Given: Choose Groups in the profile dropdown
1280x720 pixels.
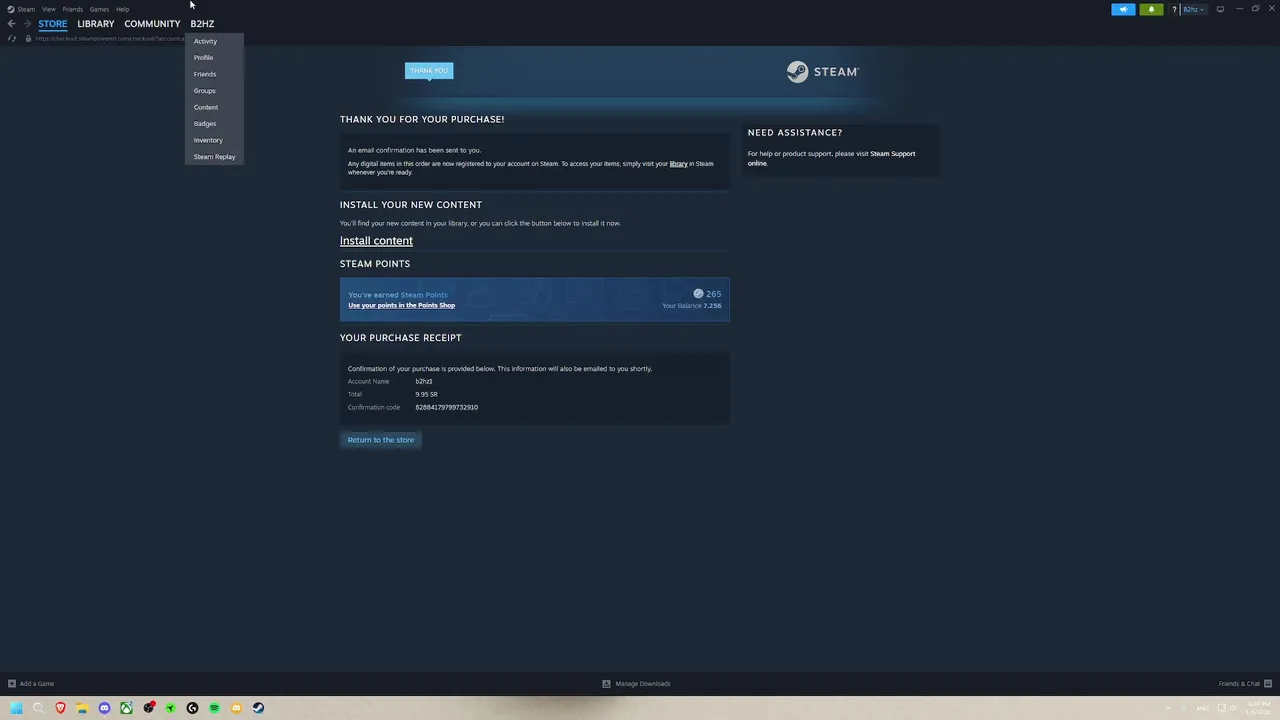Looking at the screenshot, I should click(x=204, y=91).
